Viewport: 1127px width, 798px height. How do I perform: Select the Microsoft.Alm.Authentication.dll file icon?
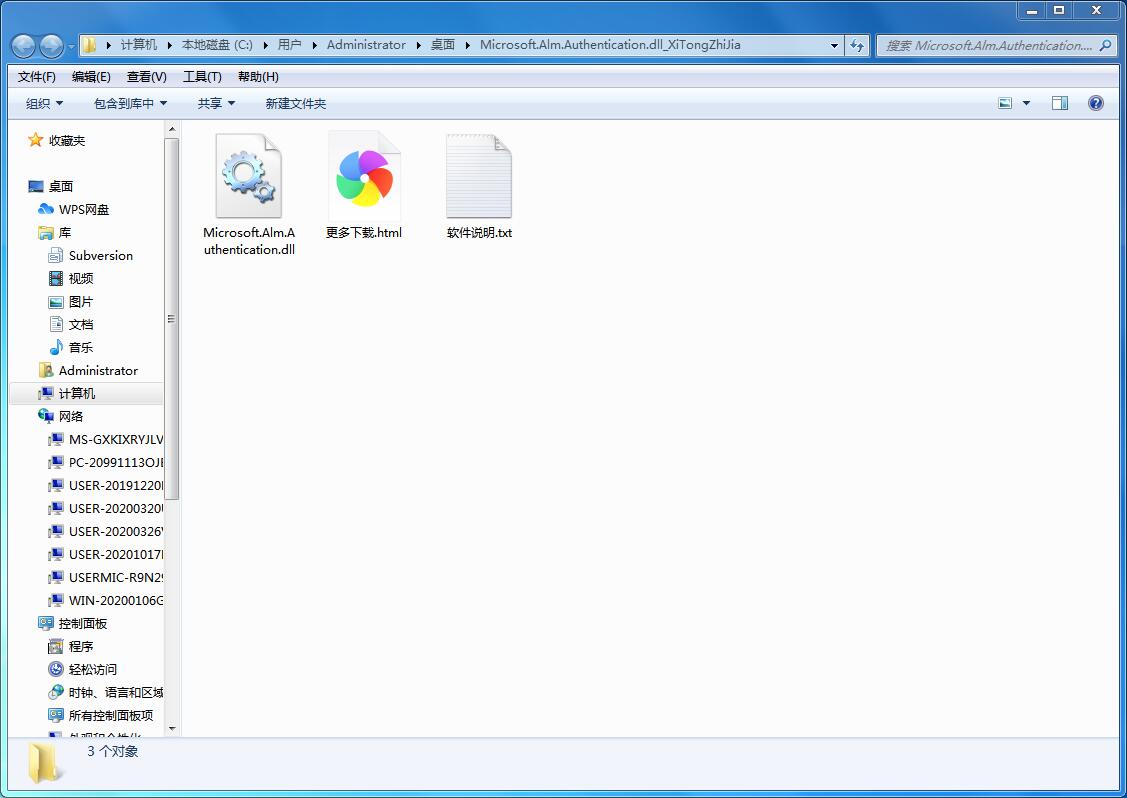tap(249, 175)
